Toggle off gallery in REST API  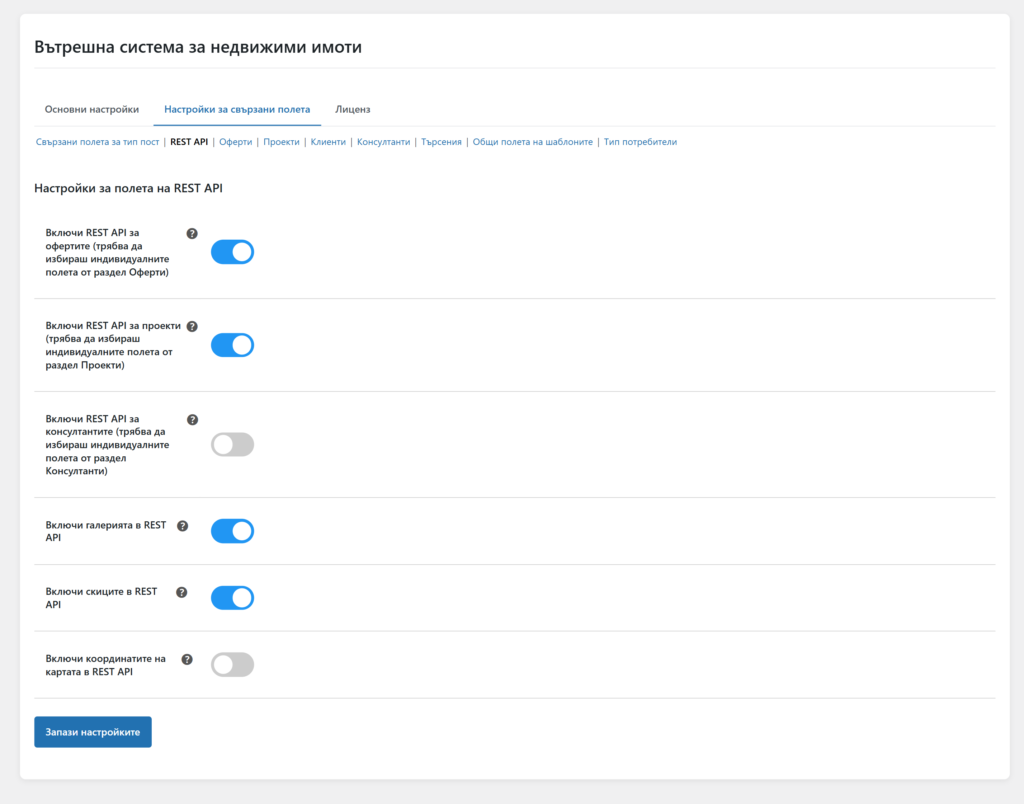coord(232,531)
